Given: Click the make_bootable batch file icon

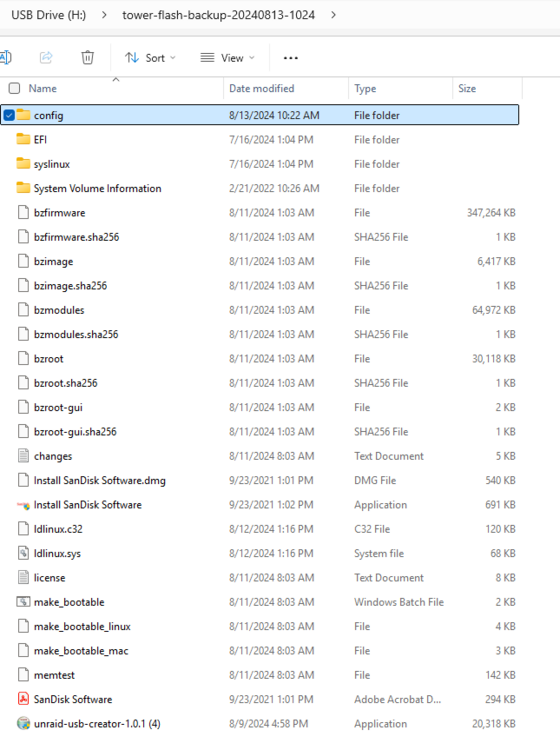Looking at the screenshot, I should coord(23,602).
